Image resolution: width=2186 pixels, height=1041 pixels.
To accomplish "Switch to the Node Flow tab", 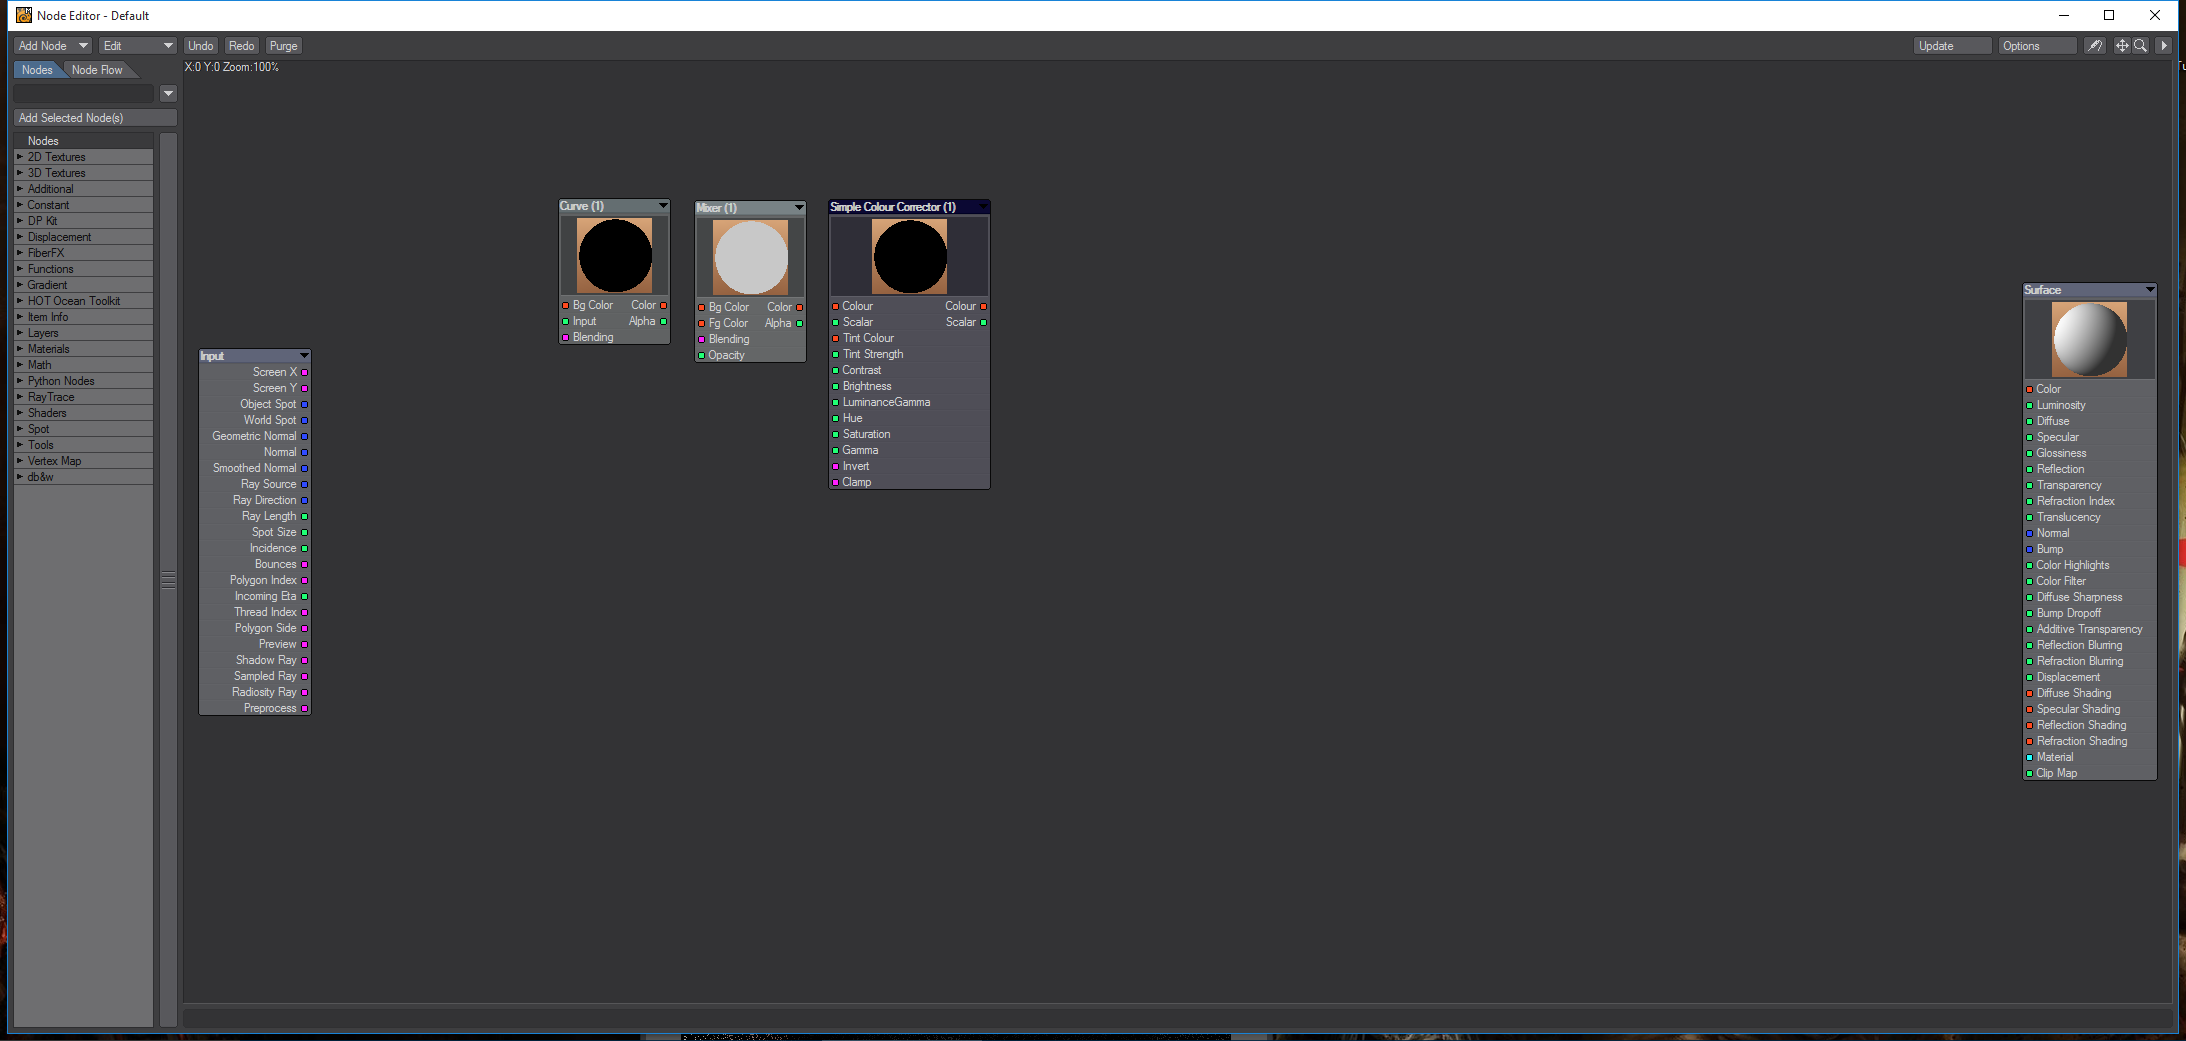I will [x=97, y=70].
